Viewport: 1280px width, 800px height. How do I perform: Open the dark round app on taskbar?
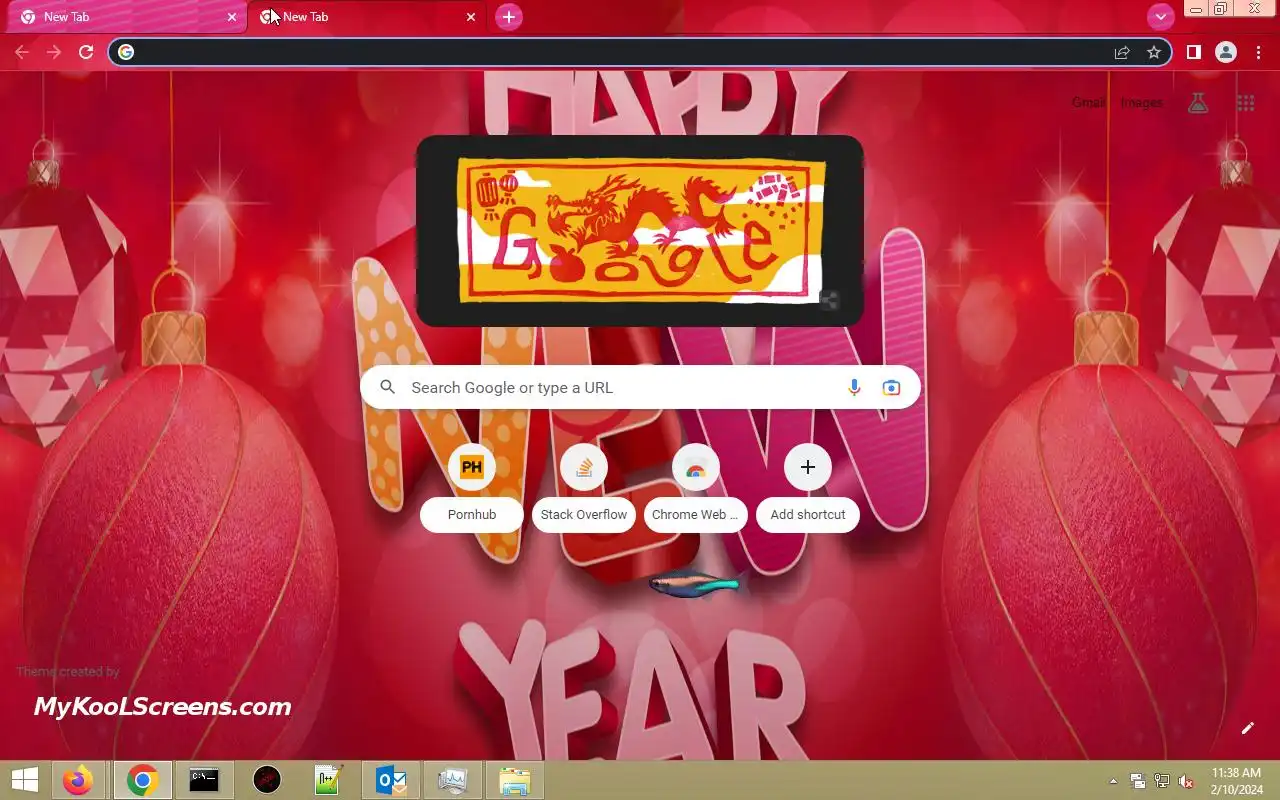267,780
